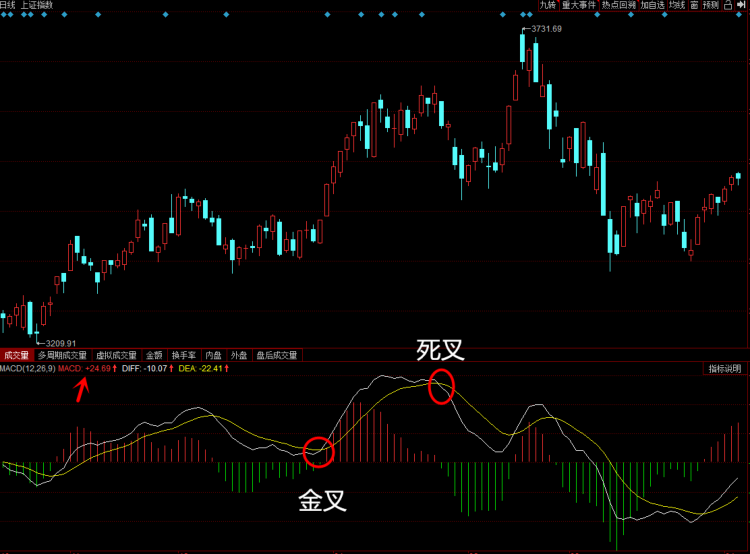The width and height of the screenshot is (750, 554).
Task: Open the 盘后成交量 tab
Action: click(277, 355)
